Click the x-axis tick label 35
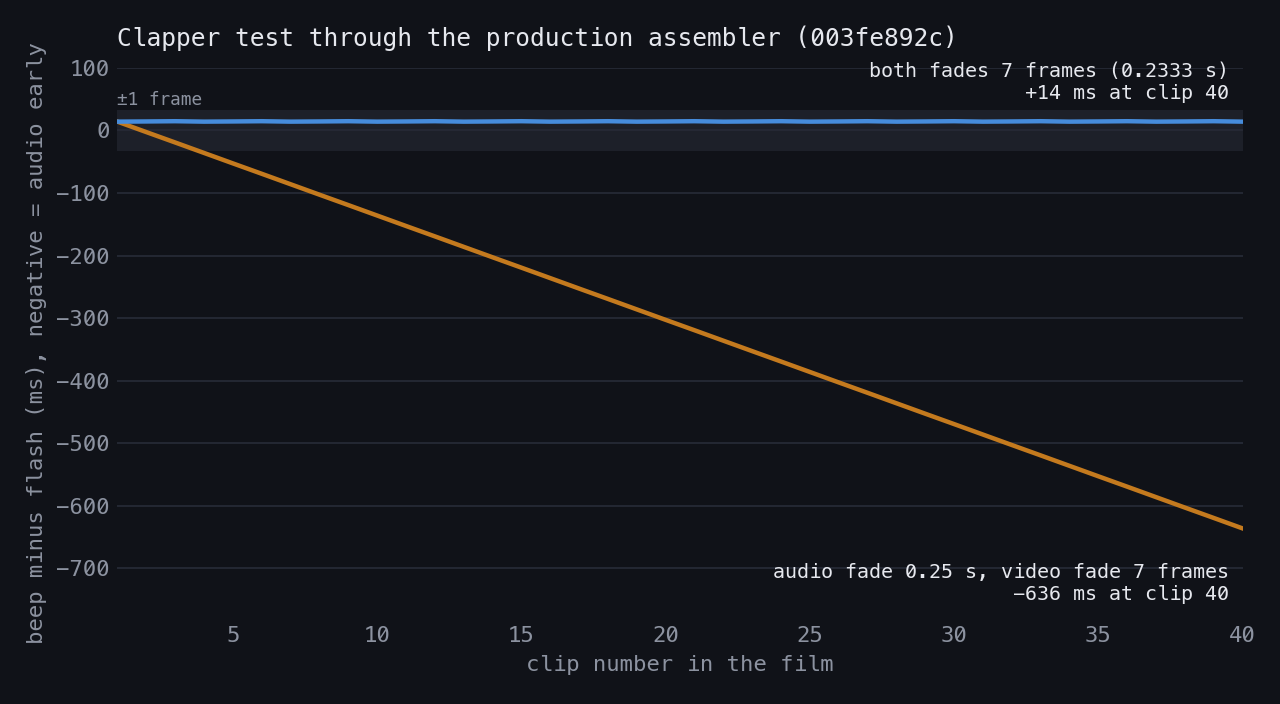This screenshot has width=1280, height=704. 1098,635
